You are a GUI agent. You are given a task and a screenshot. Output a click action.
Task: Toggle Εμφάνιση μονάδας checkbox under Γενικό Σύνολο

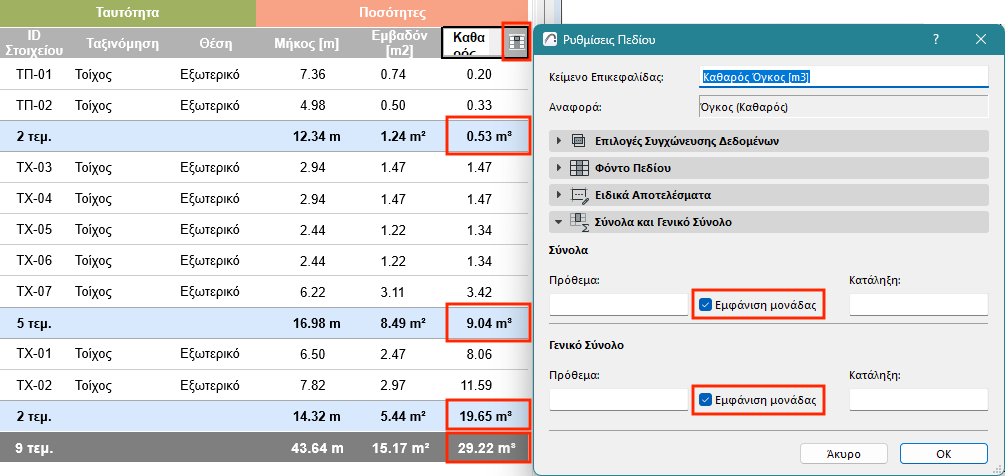[x=705, y=400]
